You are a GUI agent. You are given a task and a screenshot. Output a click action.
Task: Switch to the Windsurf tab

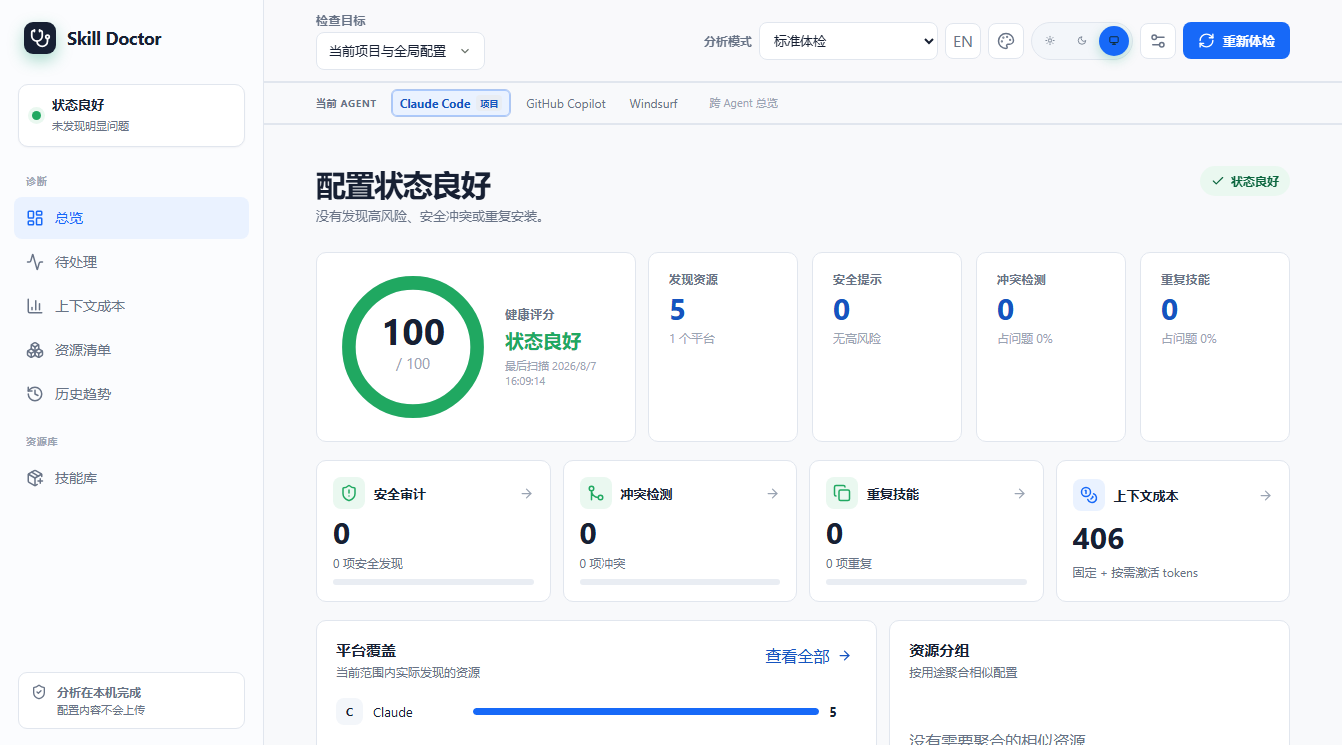tap(653, 103)
